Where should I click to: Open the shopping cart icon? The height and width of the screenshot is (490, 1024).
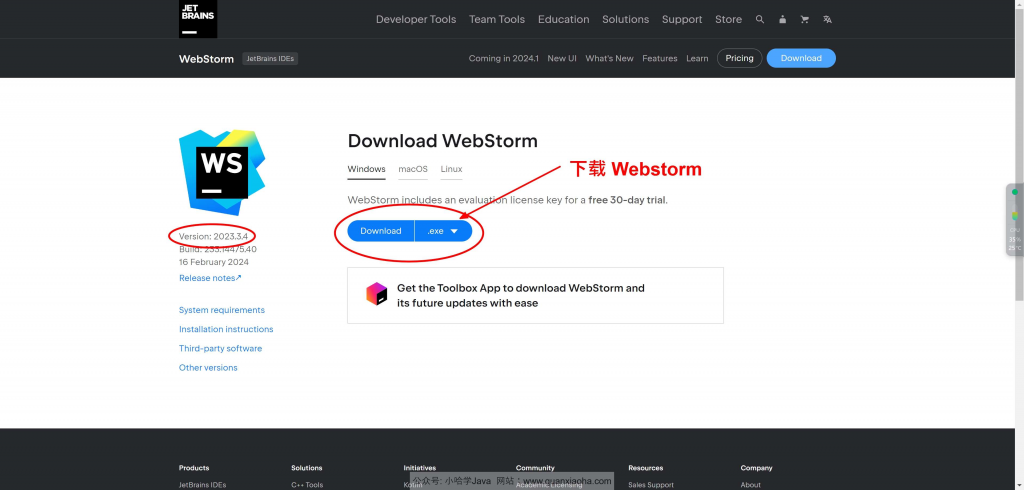click(x=805, y=20)
